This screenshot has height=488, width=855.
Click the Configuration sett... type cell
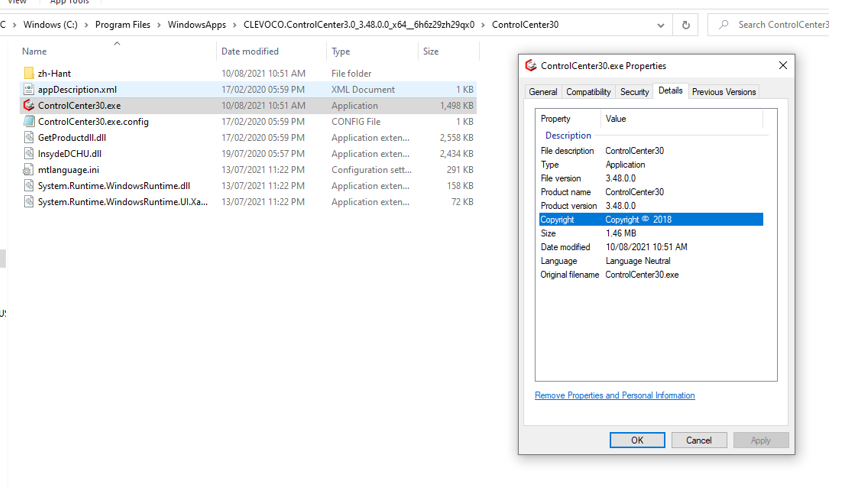point(371,170)
